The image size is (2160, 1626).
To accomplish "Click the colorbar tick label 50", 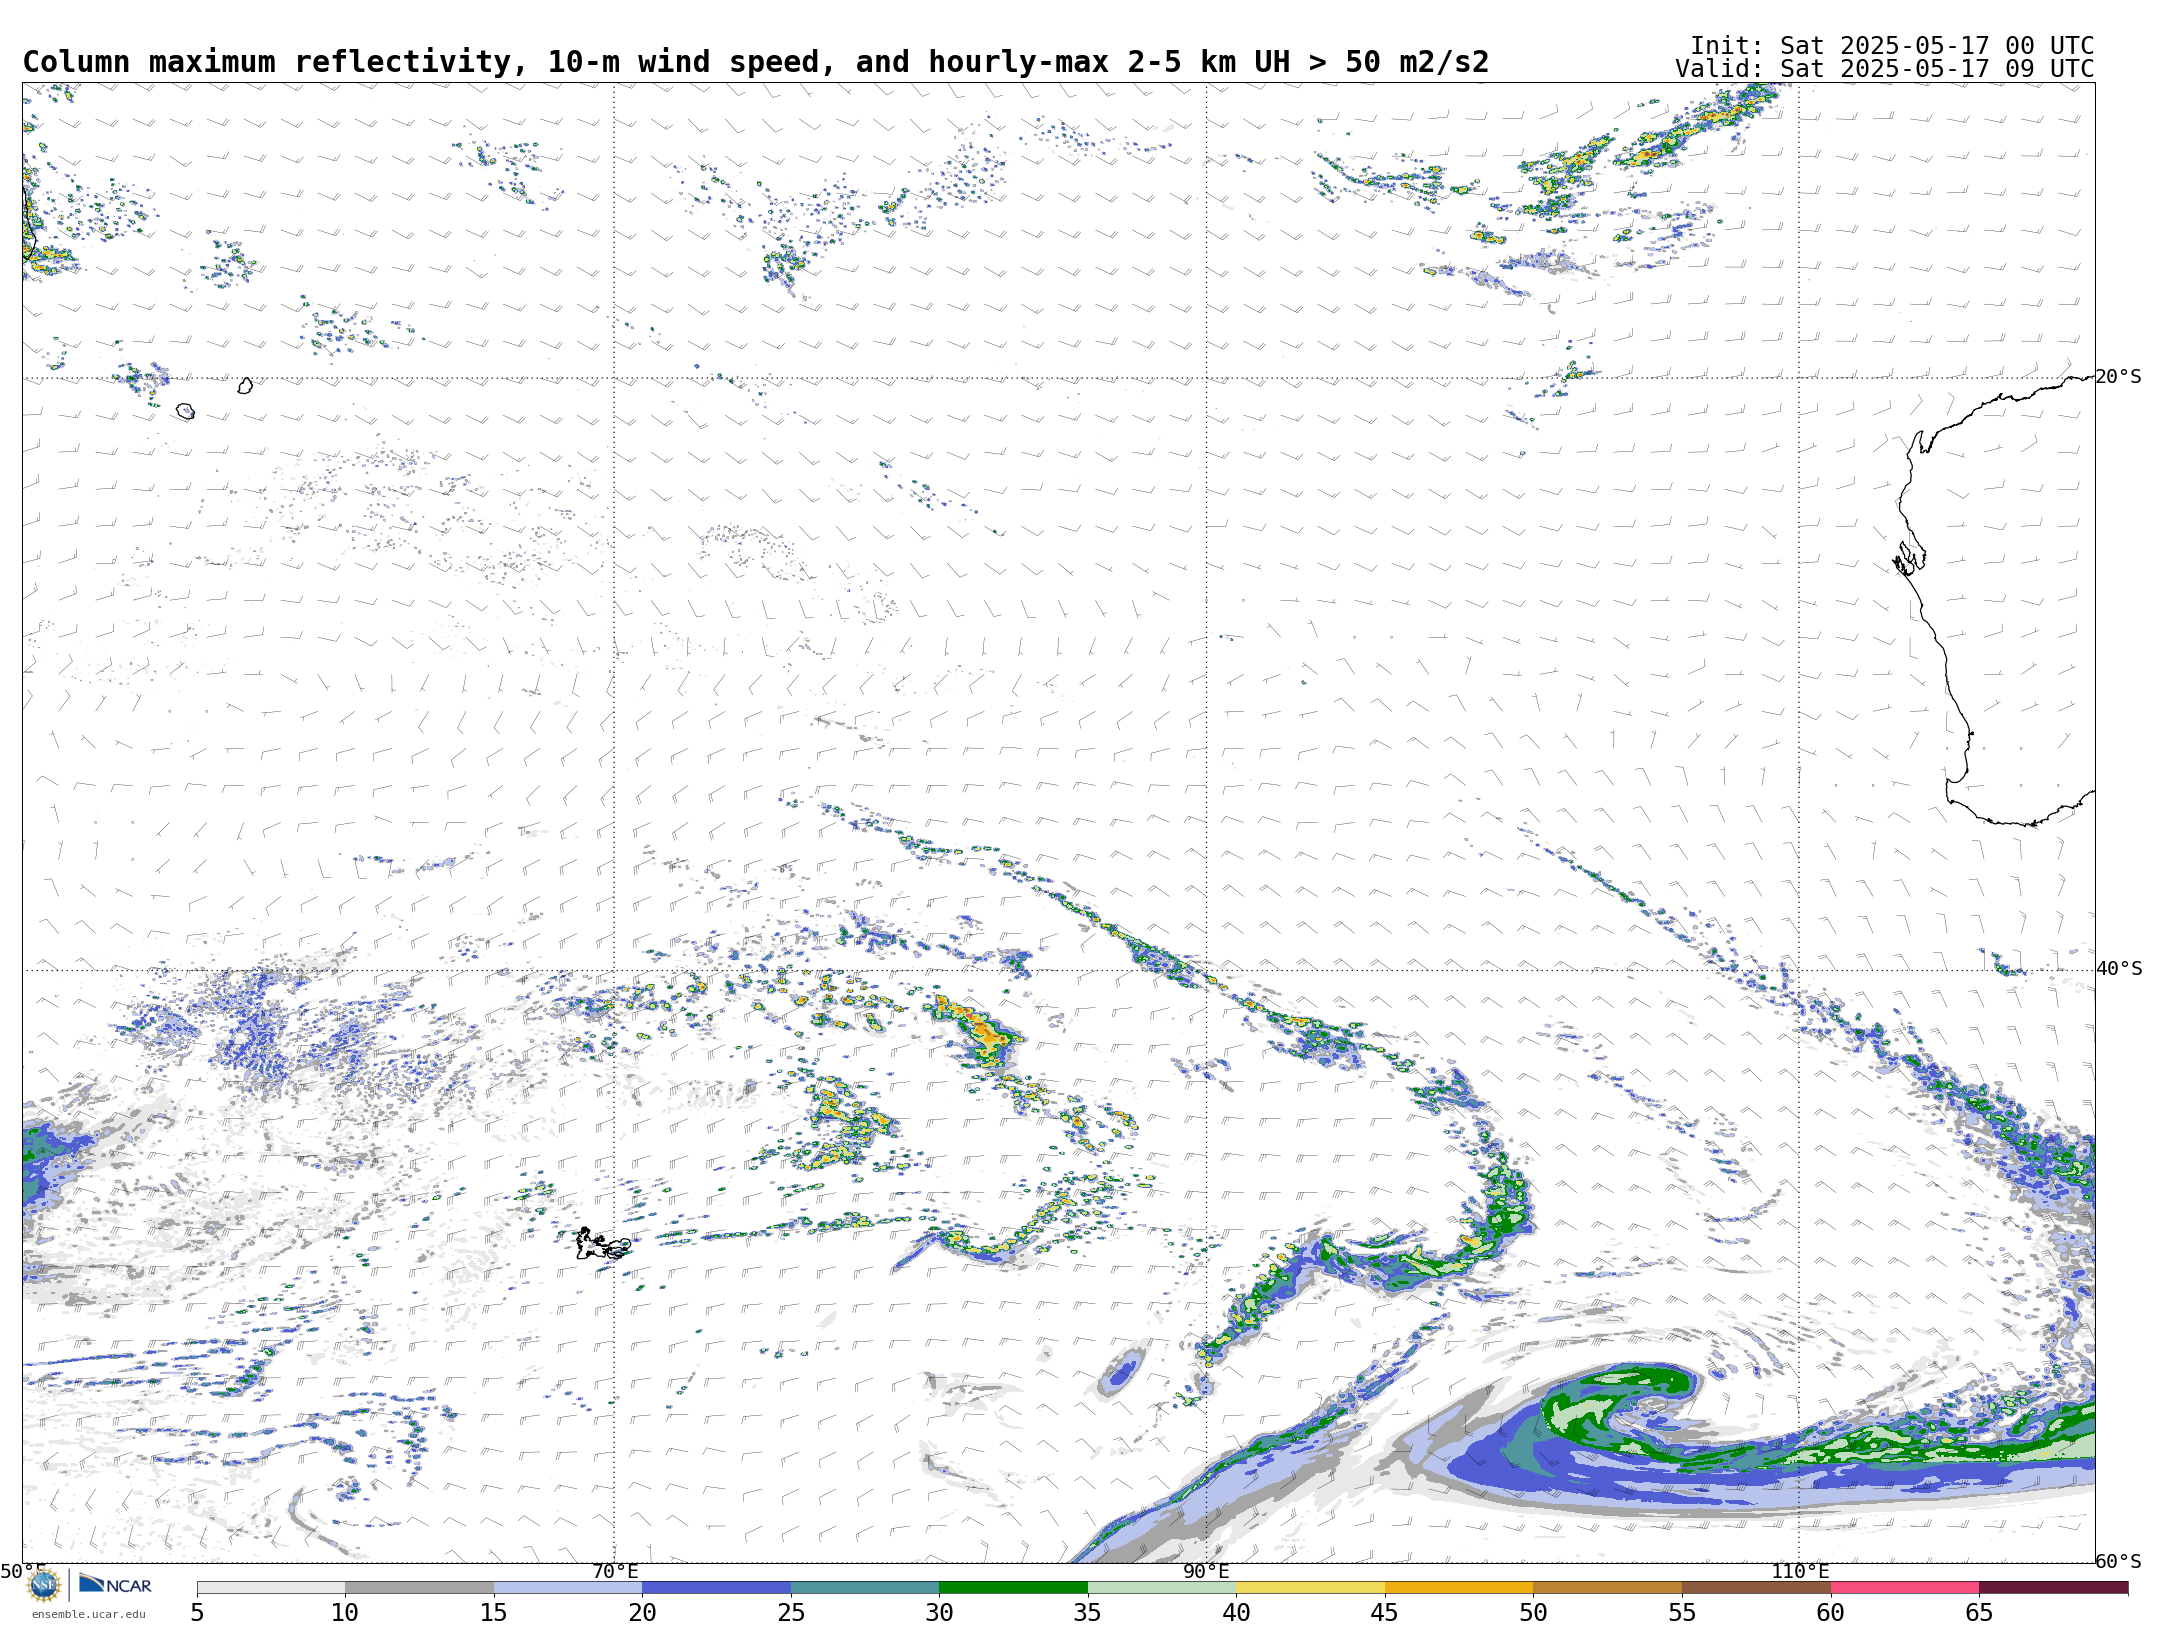I will (x=1533, y=1612).
